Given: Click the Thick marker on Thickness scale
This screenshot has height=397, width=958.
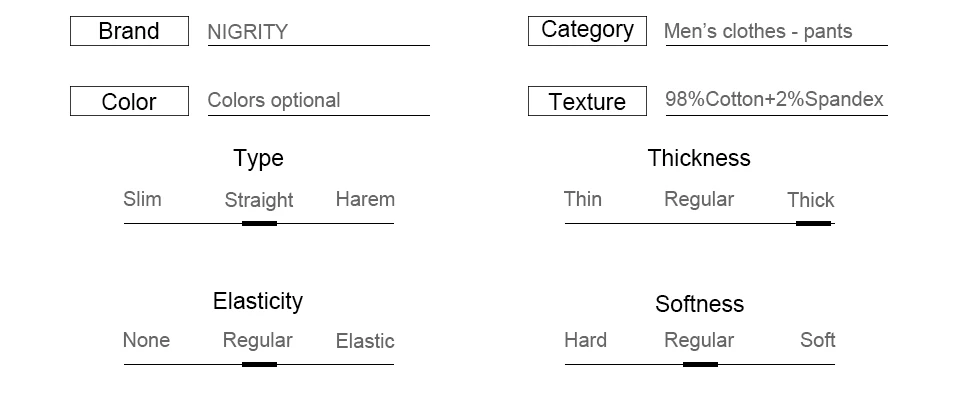Looking at the screenshot, I should point(813,224).
